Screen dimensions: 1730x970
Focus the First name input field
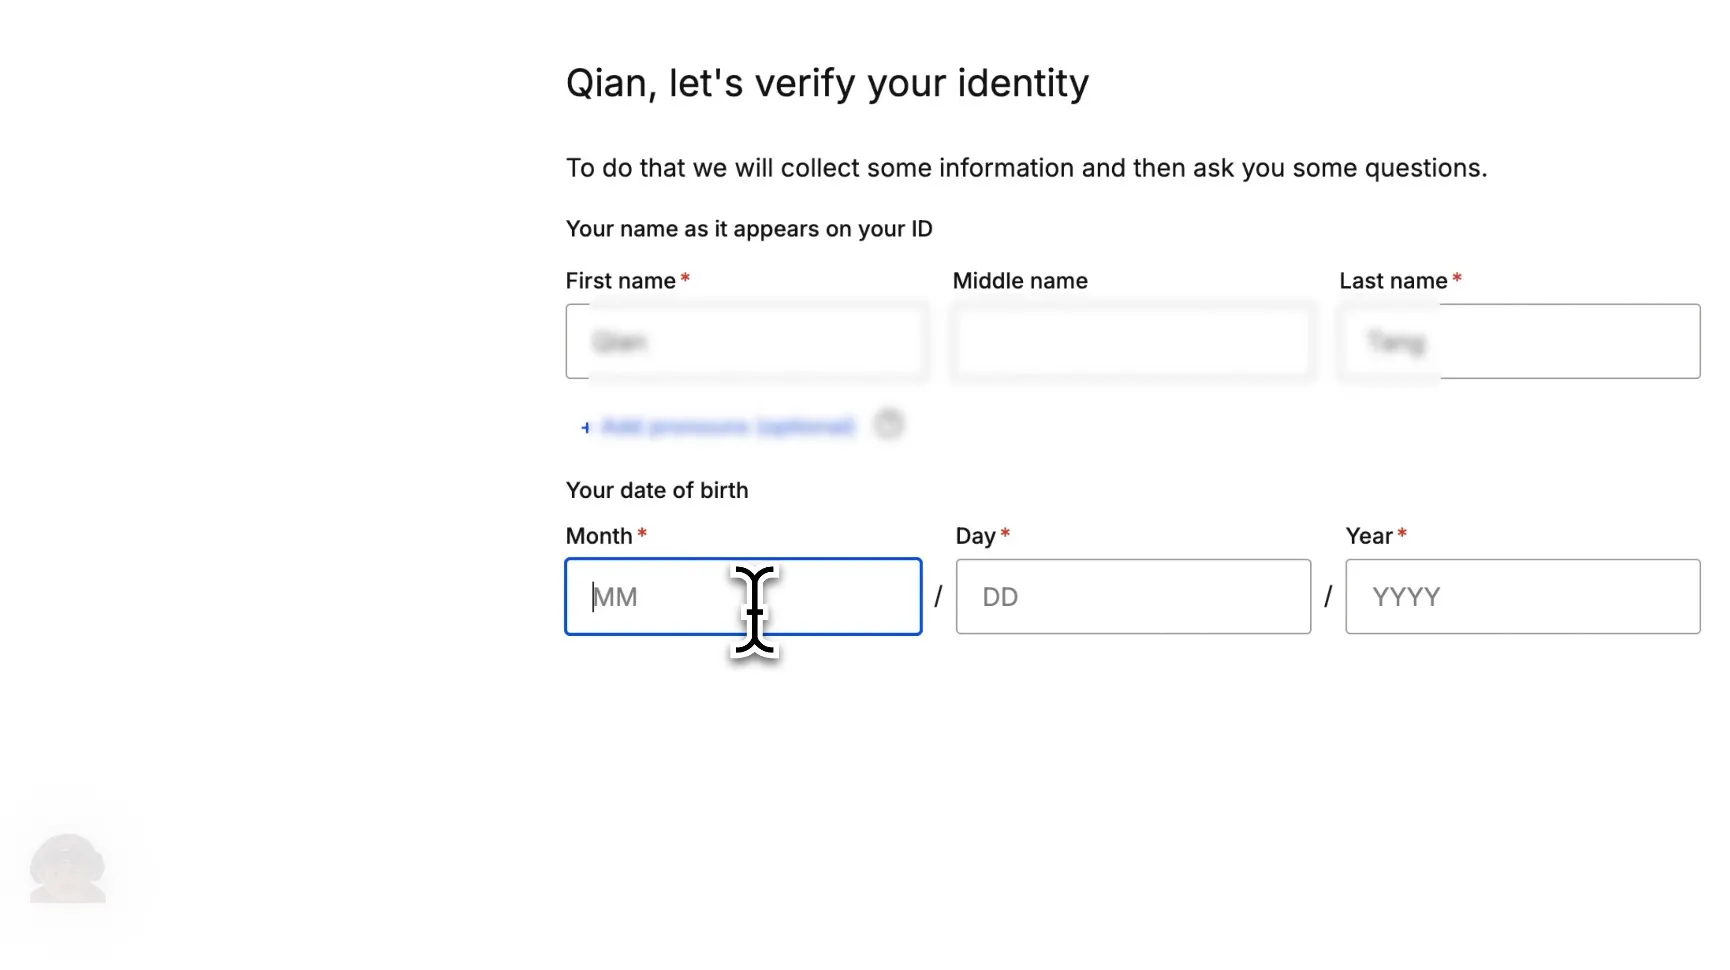point(744,341)
